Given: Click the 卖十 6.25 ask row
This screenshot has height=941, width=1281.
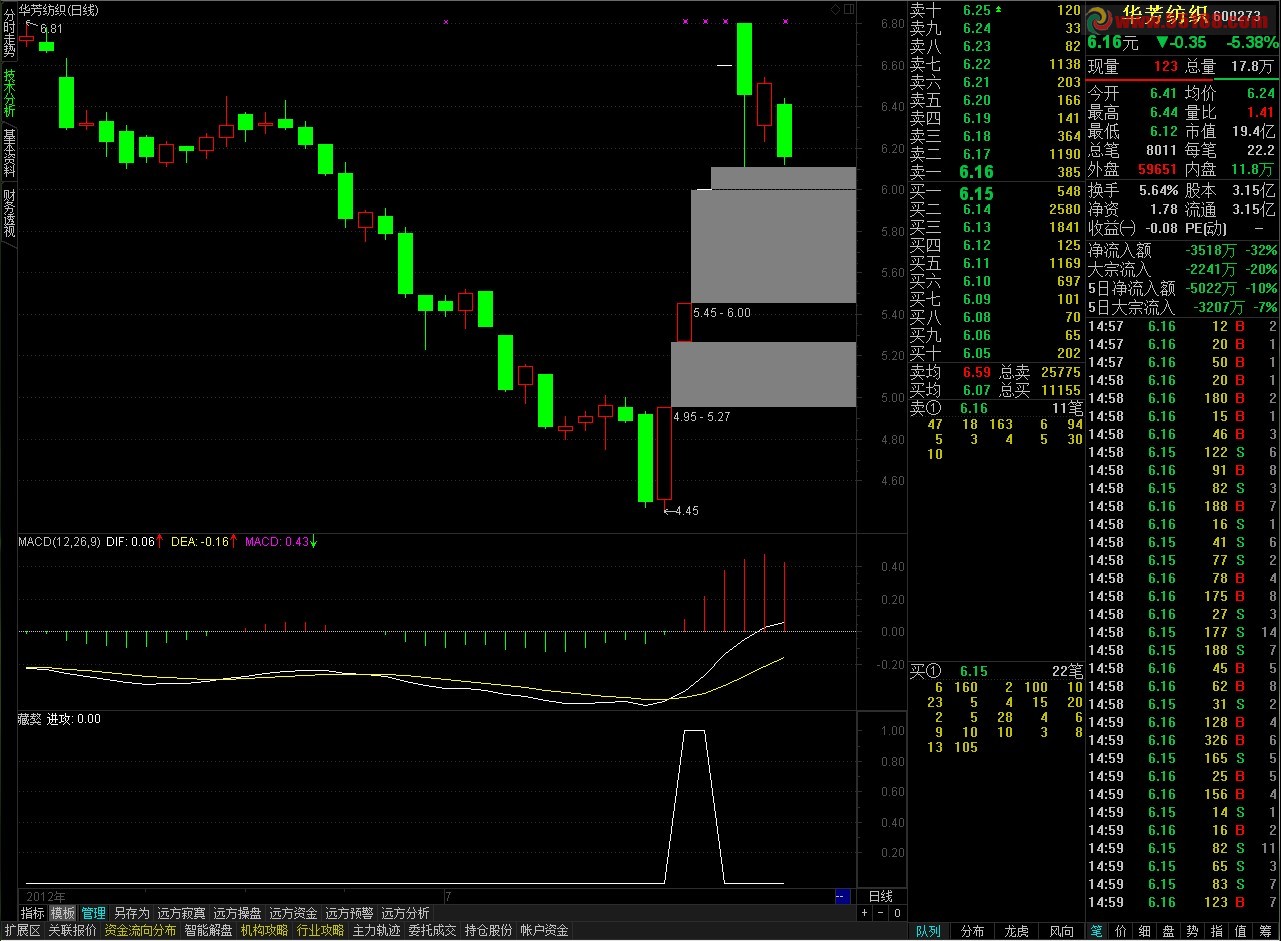Looking at the screenshot, I should 996,10.
